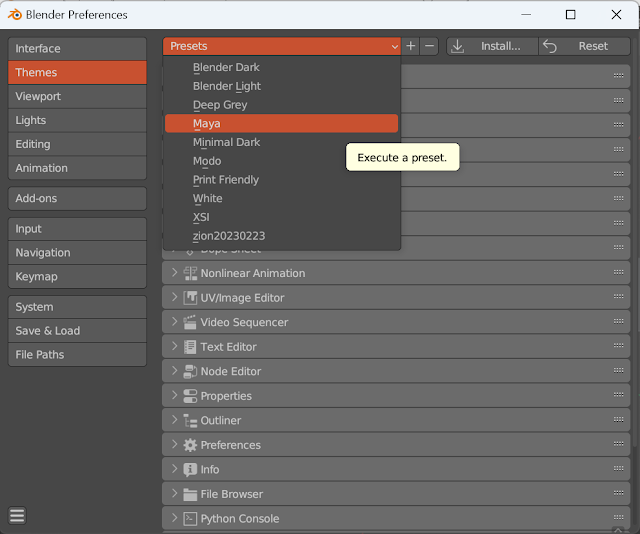Open the Interface preferences section
This screenshot has width=640, height=534.
click(x=77, y=49)
